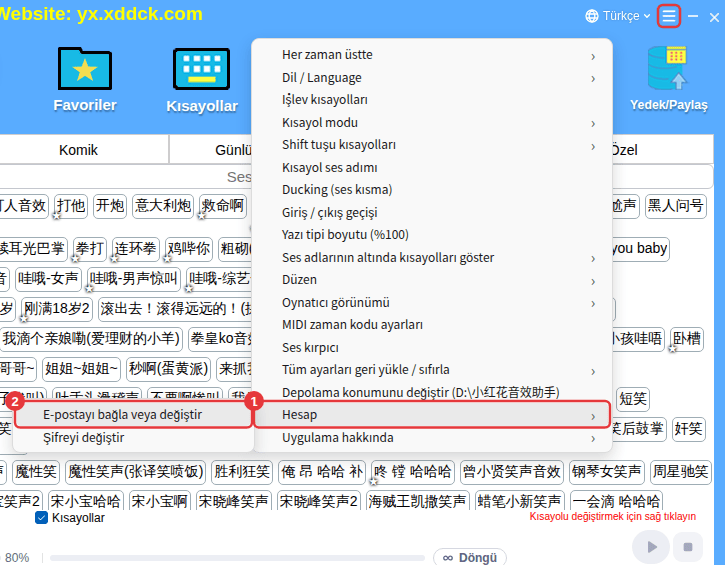
Task: Play the 秒啊(蛋黄派) sound button
Action: pyautogui.click(x=168, y=369)
